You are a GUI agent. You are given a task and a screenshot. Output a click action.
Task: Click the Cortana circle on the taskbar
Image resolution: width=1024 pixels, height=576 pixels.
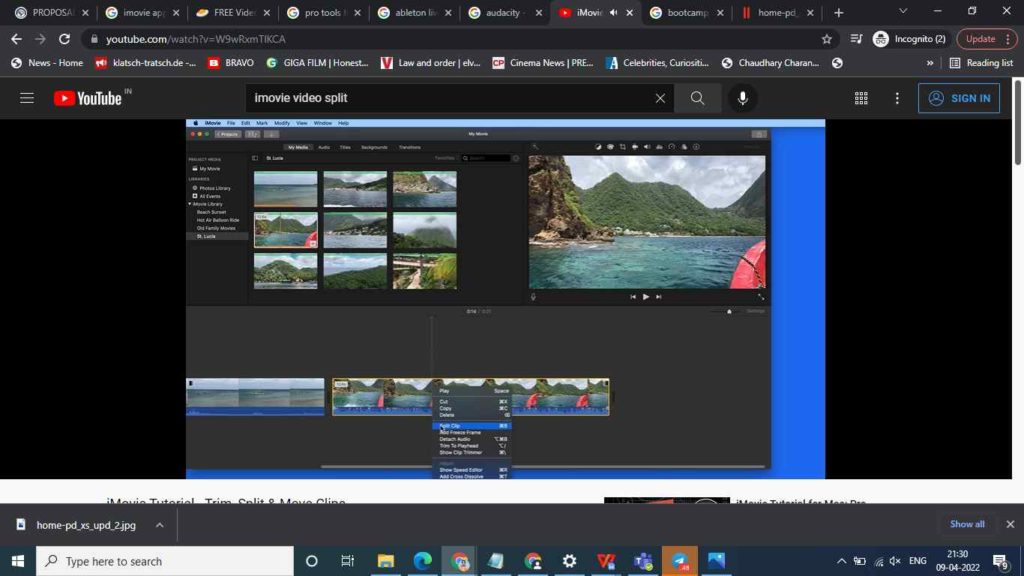coord(312,561)
